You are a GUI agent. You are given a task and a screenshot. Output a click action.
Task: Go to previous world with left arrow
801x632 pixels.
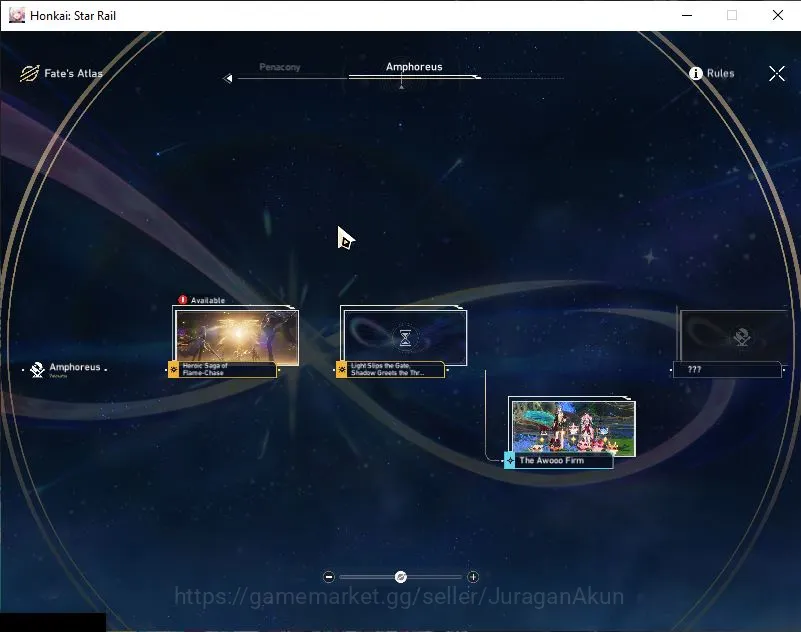[228, 78]
